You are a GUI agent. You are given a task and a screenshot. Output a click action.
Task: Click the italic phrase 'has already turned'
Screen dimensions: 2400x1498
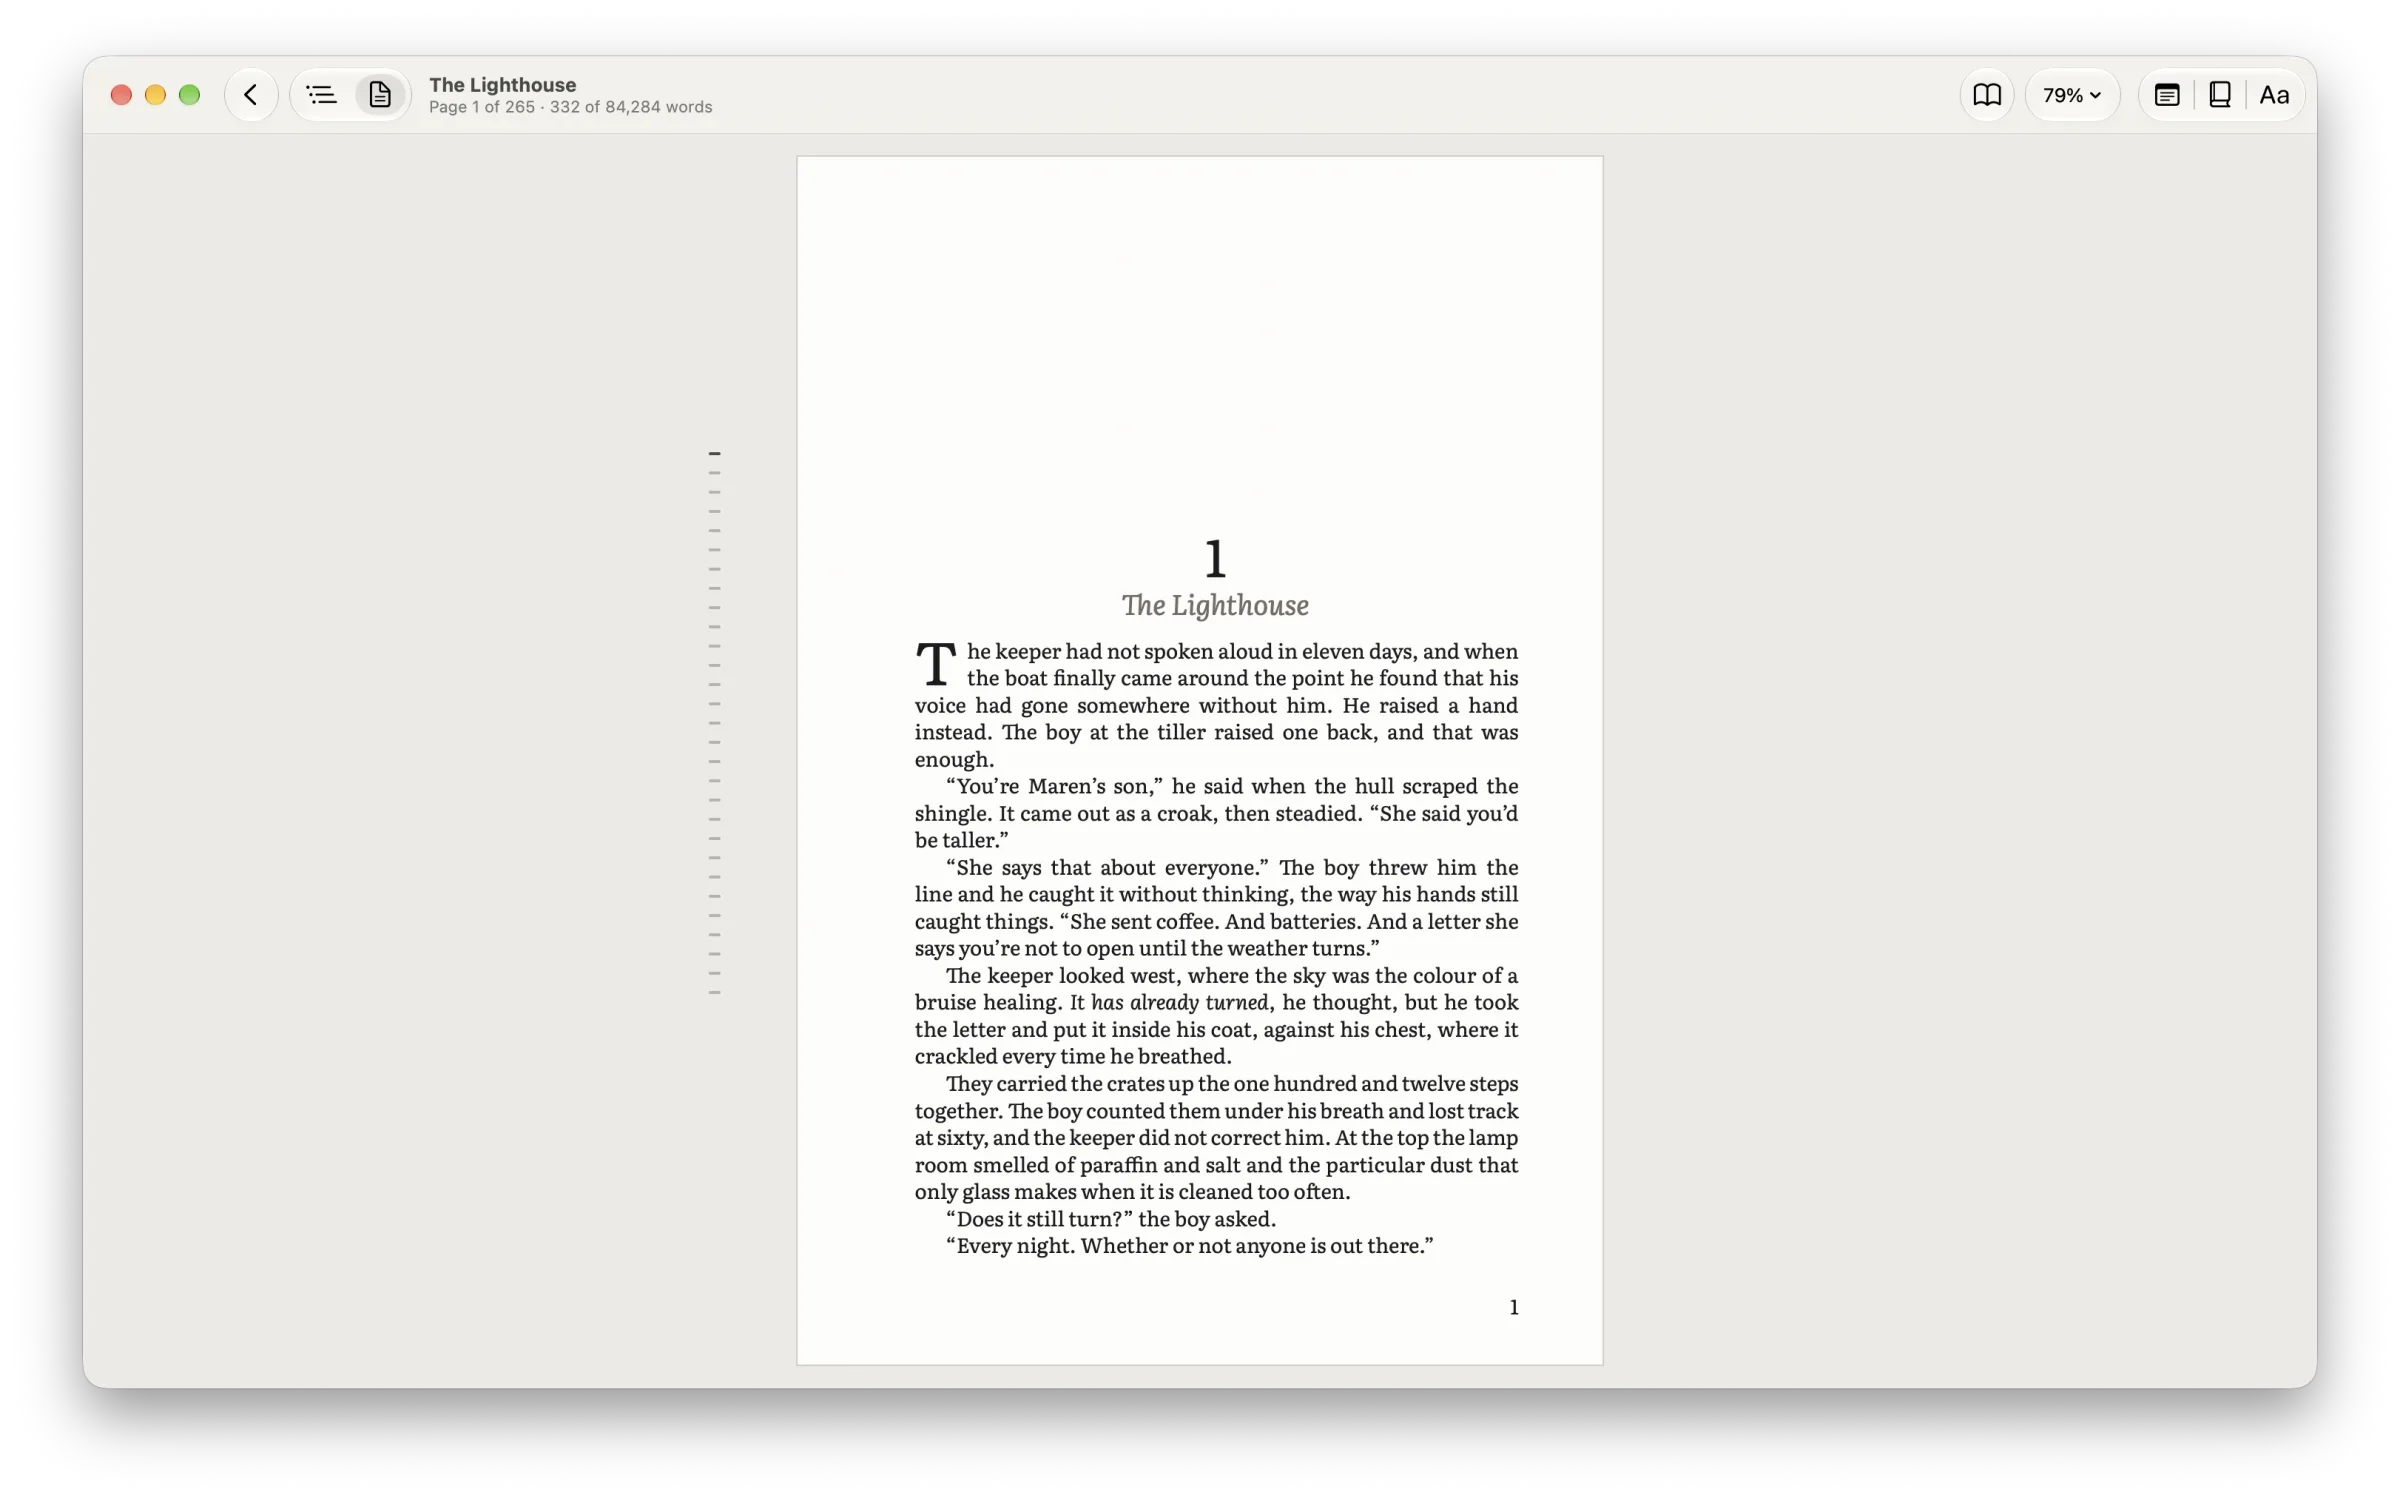coord(1179,1002)
